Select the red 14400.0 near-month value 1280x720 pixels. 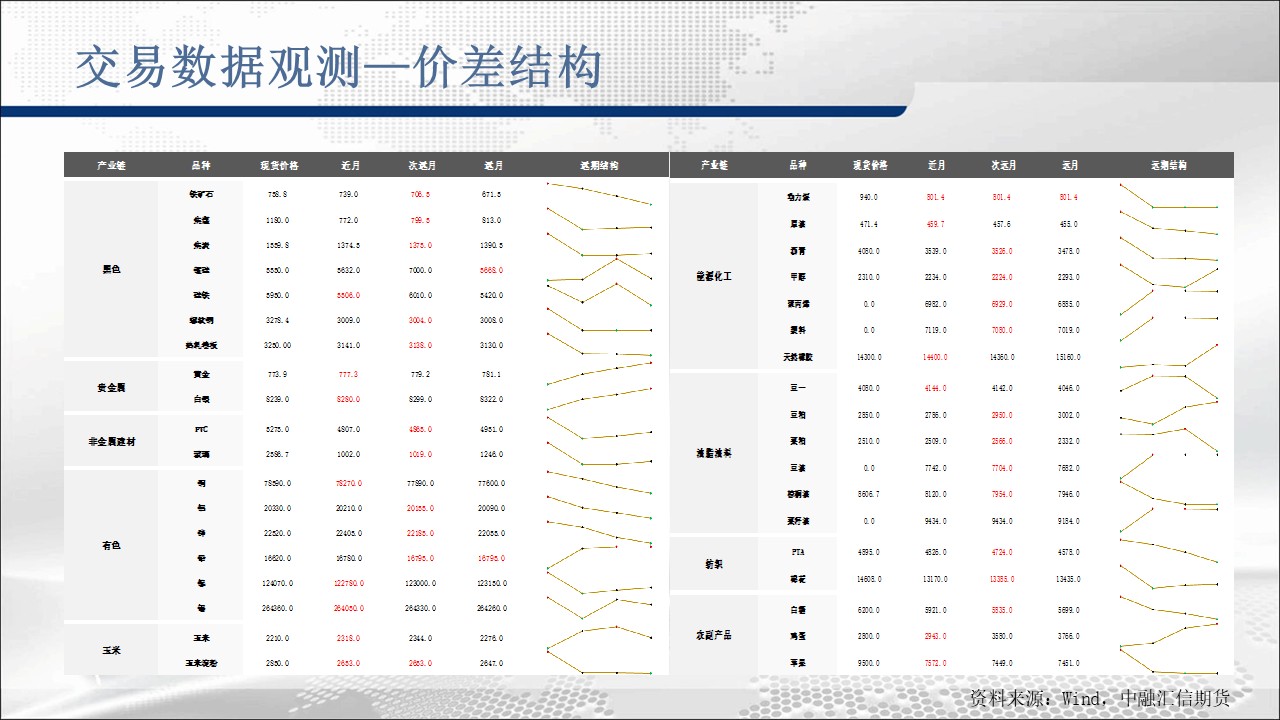(x=936, y=357)
